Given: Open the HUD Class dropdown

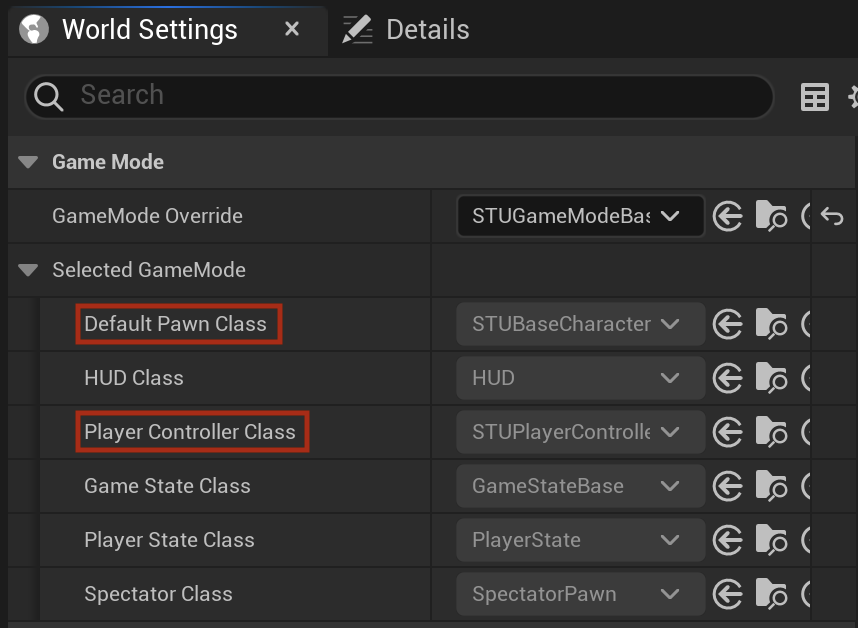Looking at the screenshot, I should (x=580, y=378).
